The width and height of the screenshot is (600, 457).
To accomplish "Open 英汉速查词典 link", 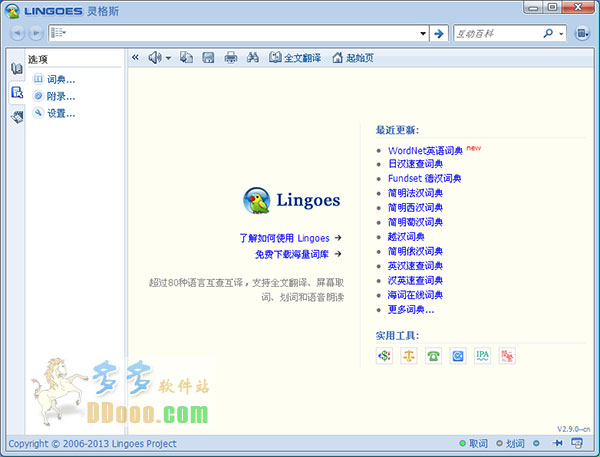I will tap(415, 266).
